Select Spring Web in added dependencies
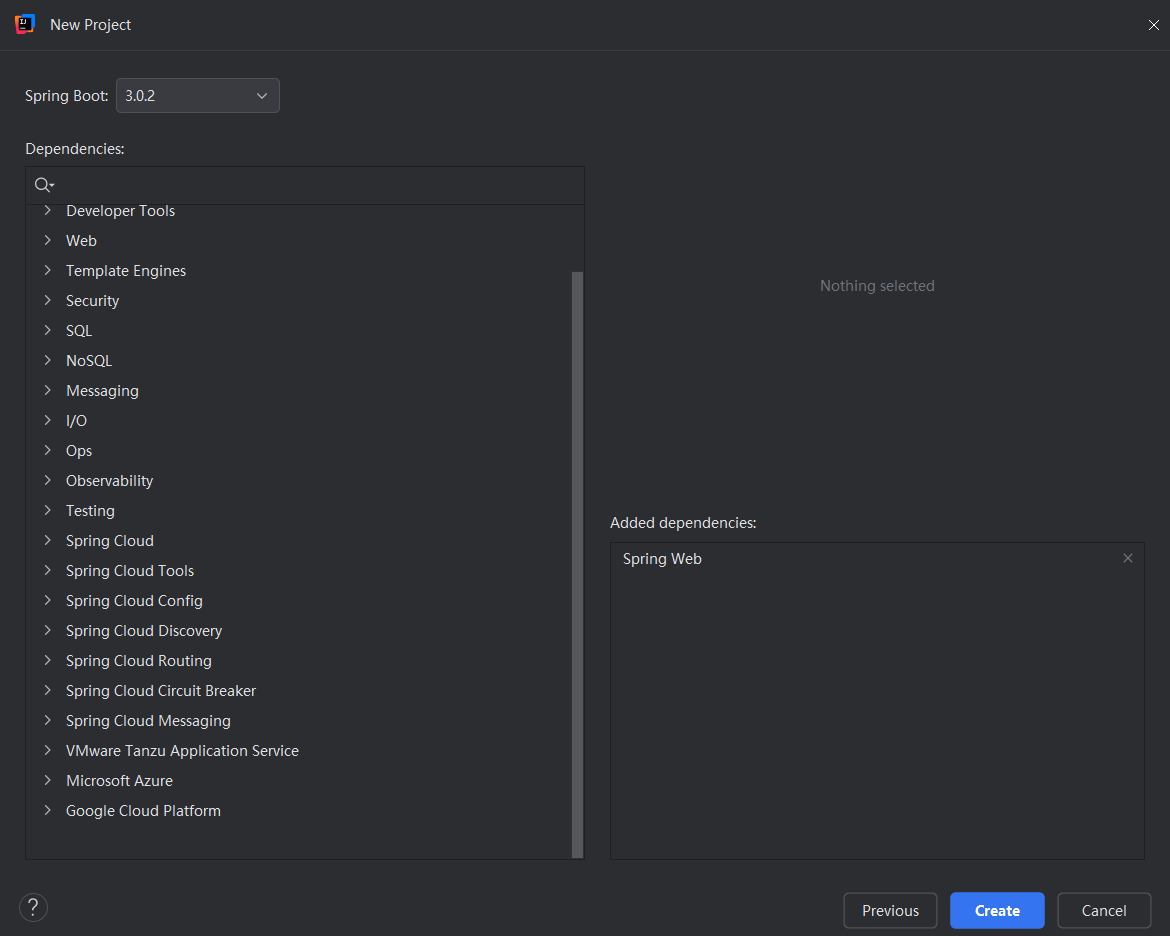Image resolution: width=1170 pixels, height=936 pixels. [x=662, y=559]
